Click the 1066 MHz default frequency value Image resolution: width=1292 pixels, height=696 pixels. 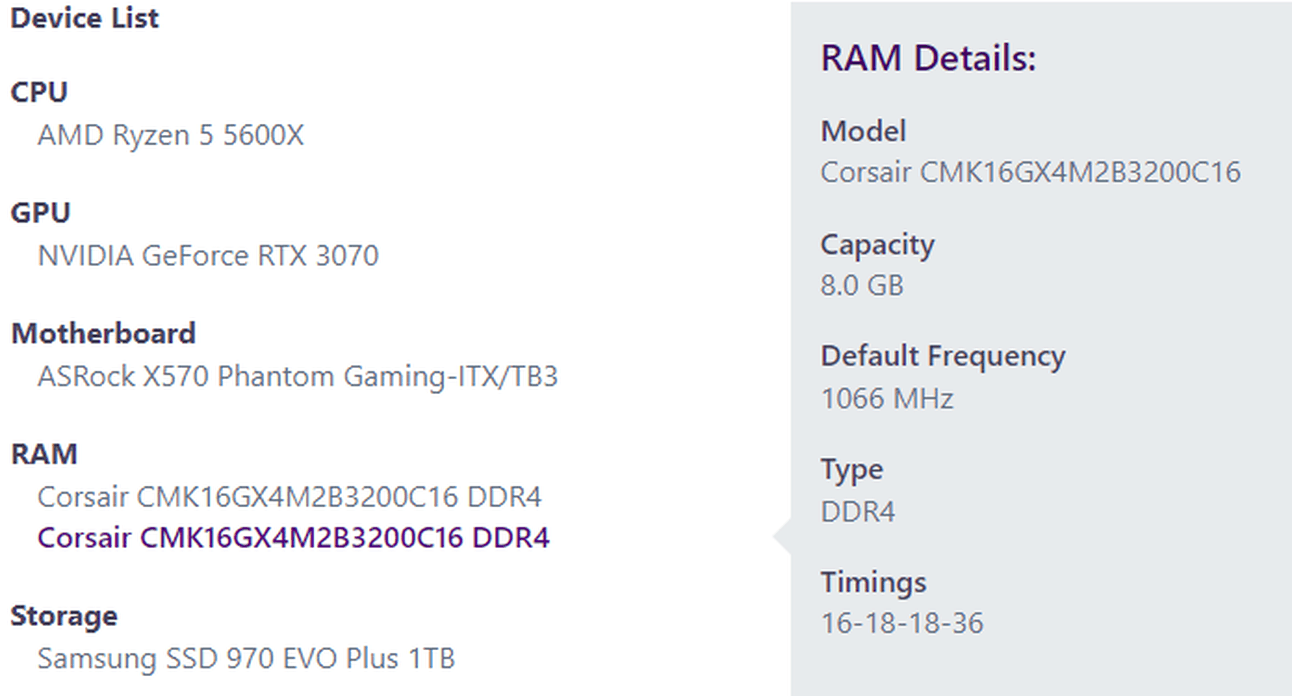tap(887, 399)
